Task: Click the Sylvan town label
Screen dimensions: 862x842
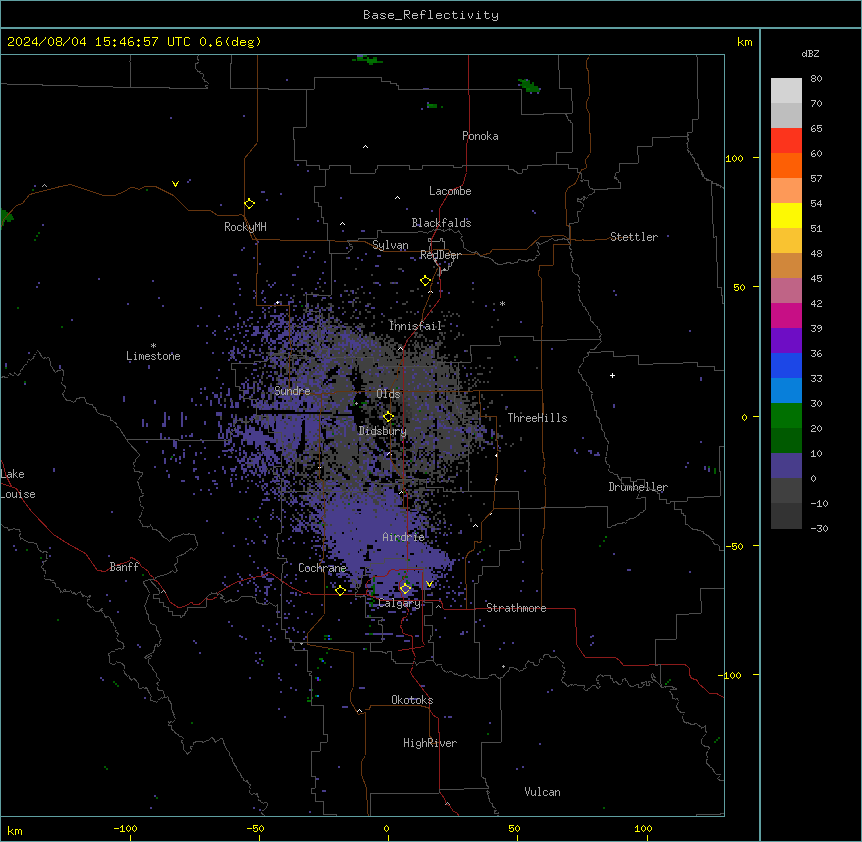Action: tap(390, 245)
